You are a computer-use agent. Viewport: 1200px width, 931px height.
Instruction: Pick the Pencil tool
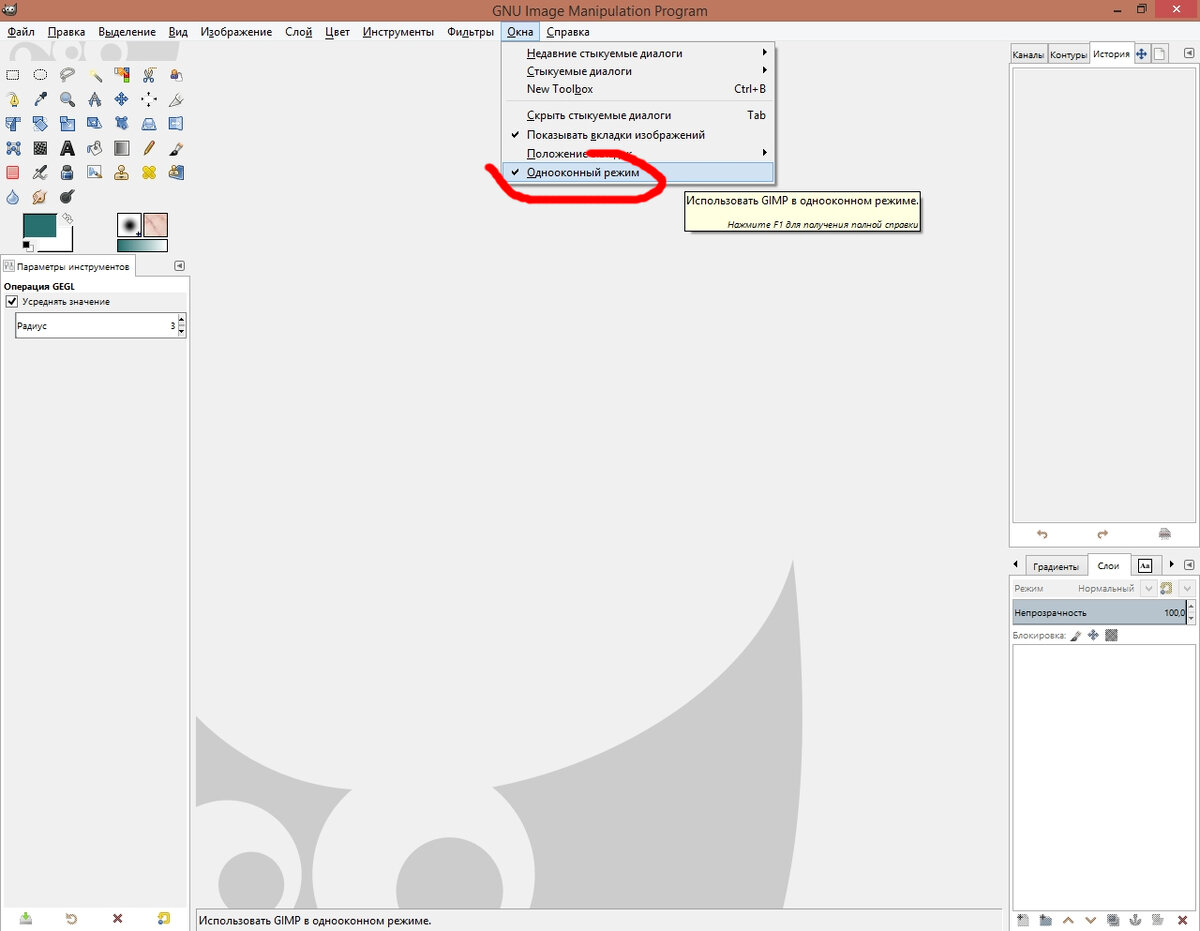coord(148,148)
